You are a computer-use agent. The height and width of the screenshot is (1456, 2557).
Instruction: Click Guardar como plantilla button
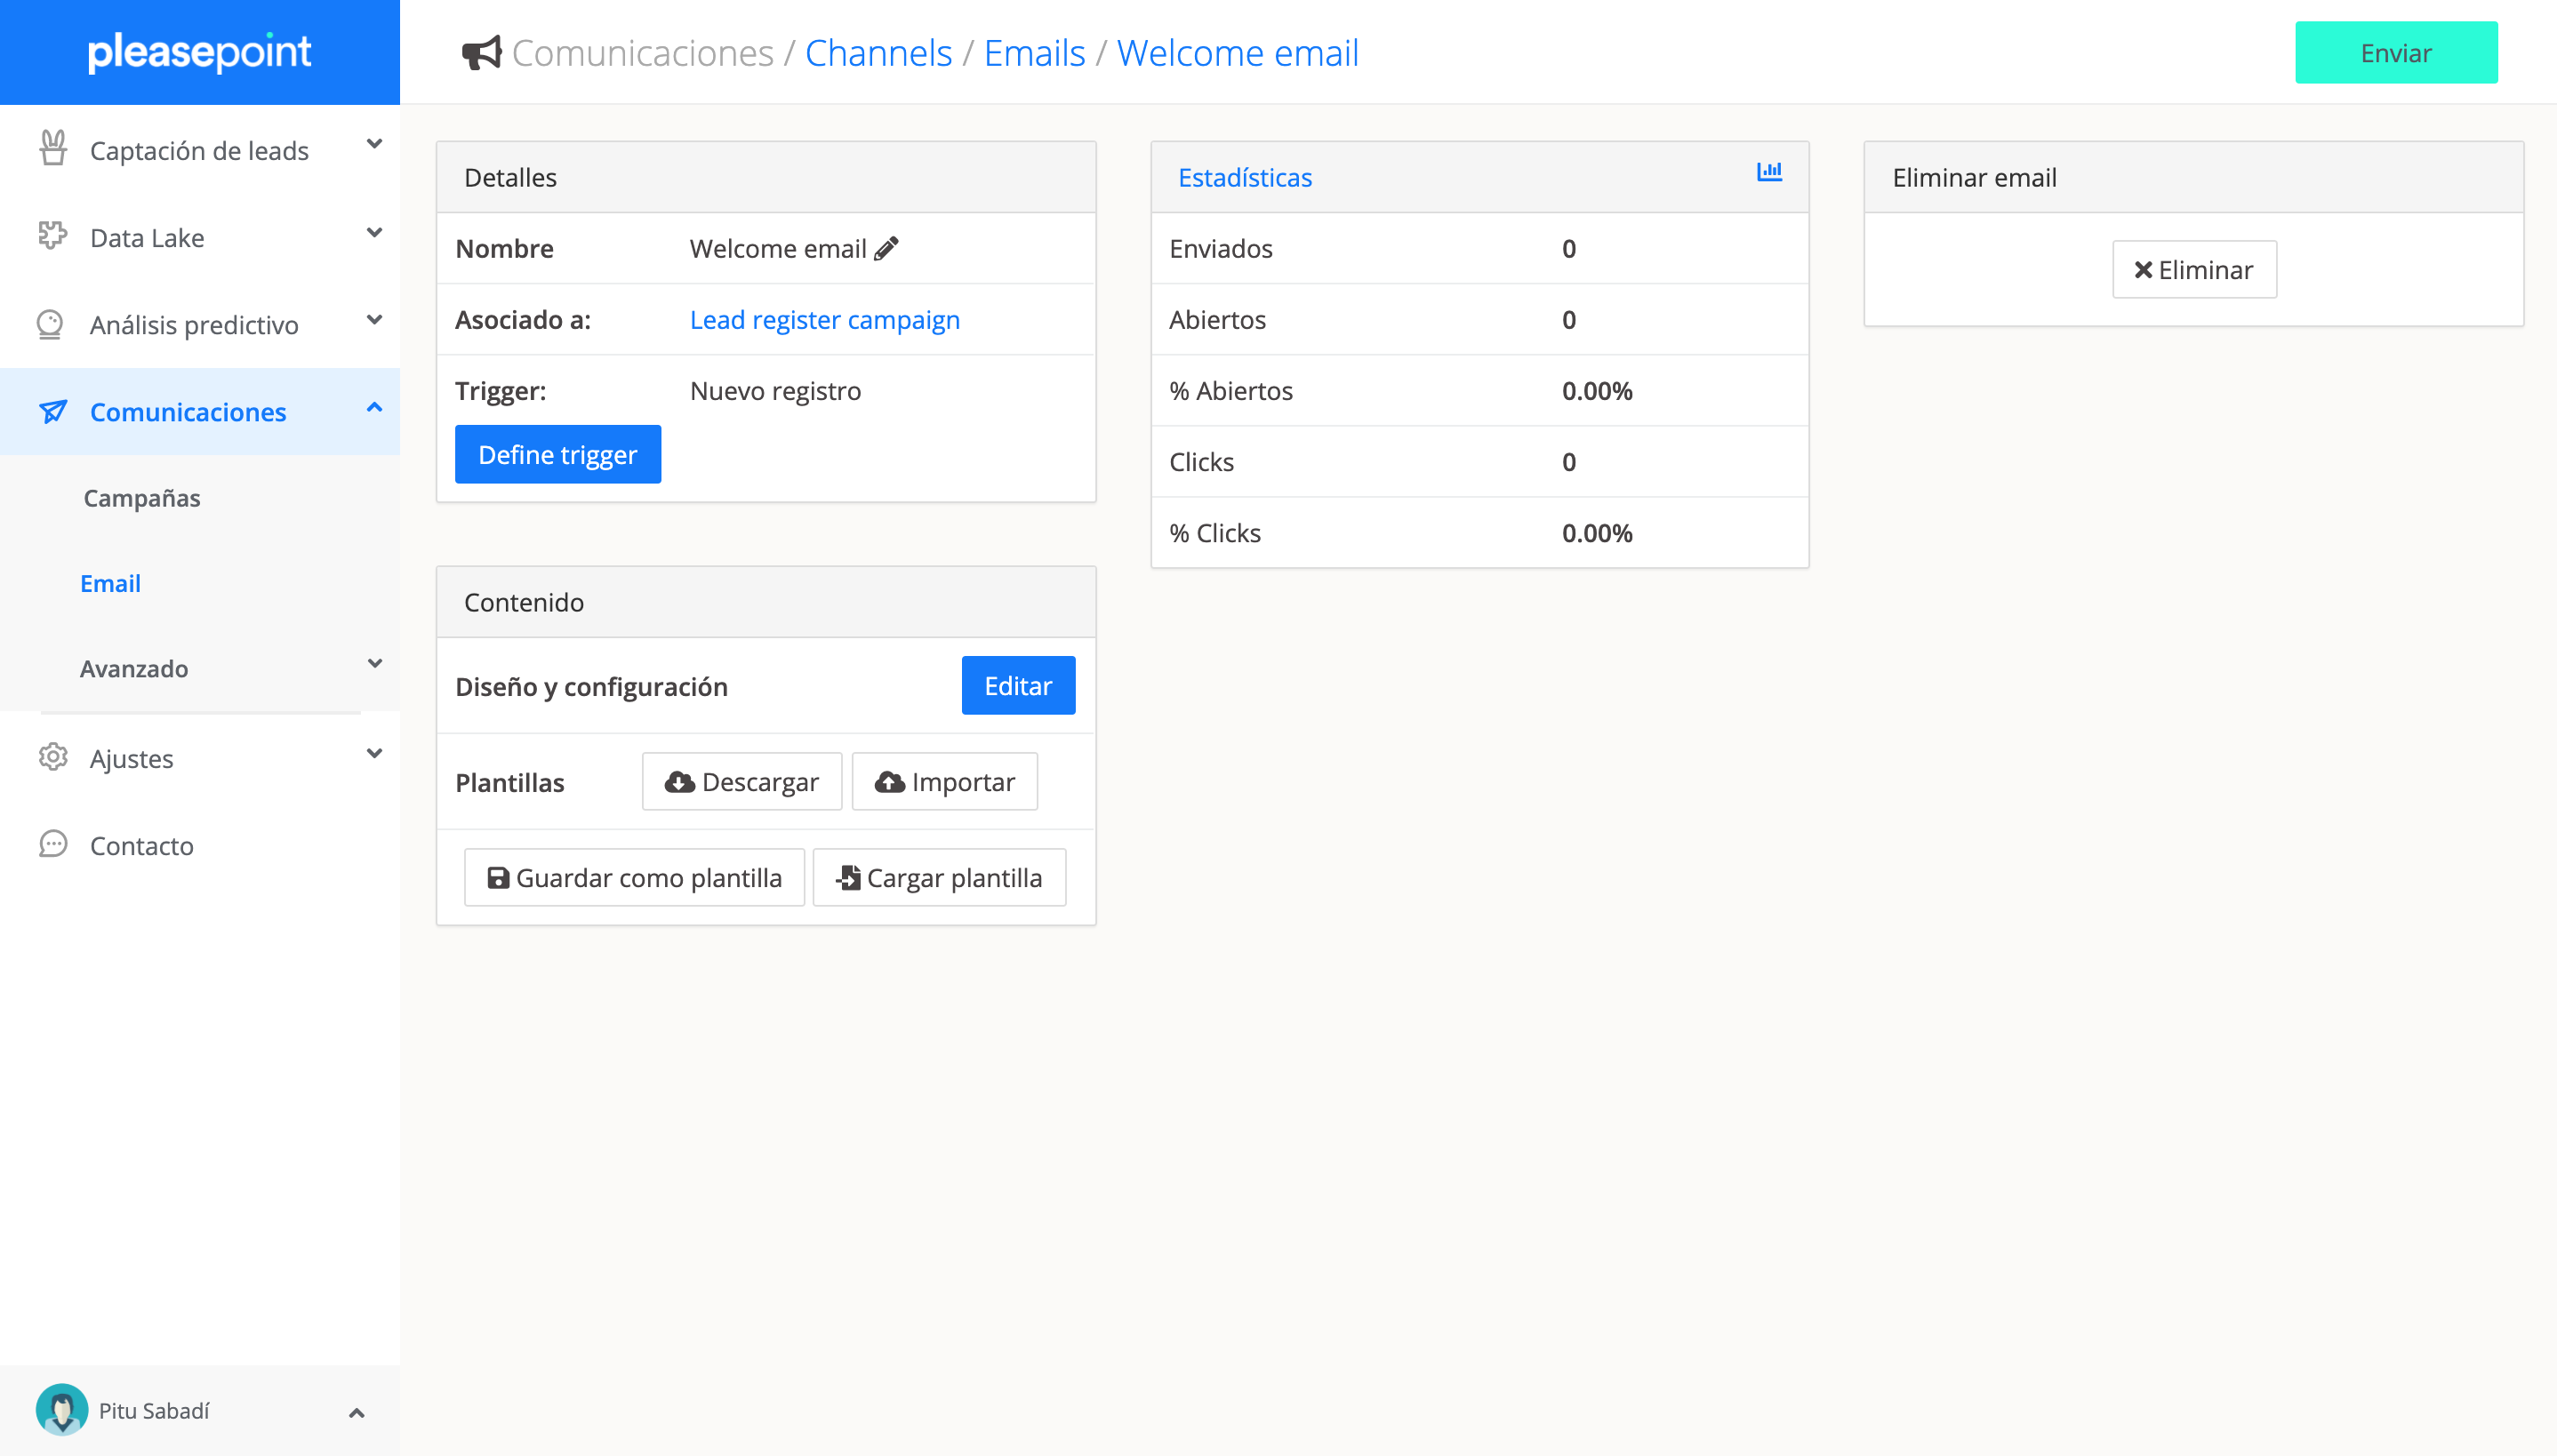[634, 877]
